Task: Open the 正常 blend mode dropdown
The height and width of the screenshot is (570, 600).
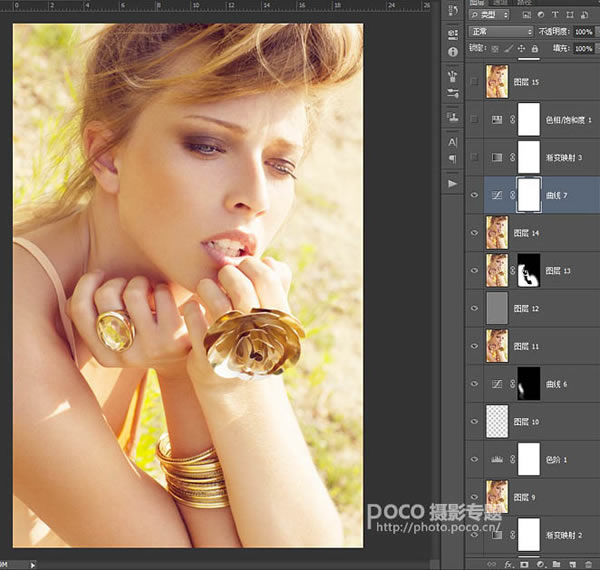Action: [501, 32]
